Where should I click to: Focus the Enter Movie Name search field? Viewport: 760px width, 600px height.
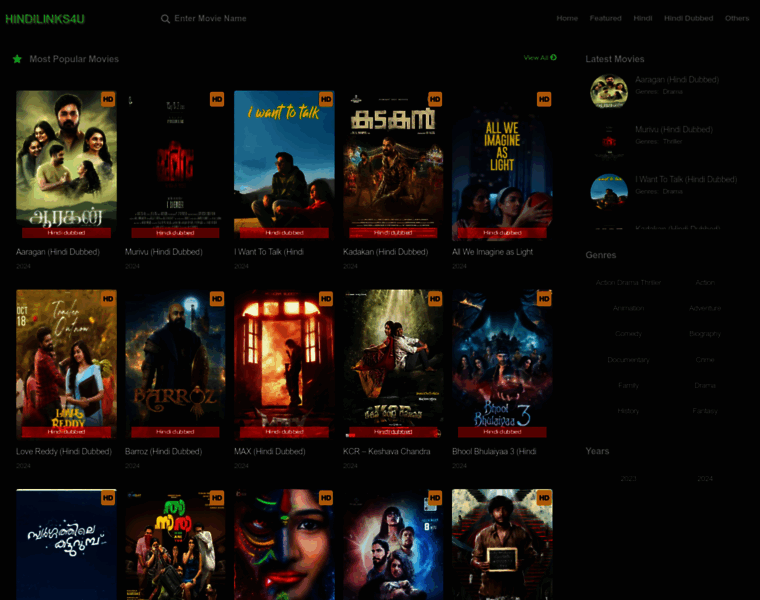point(210,18)
